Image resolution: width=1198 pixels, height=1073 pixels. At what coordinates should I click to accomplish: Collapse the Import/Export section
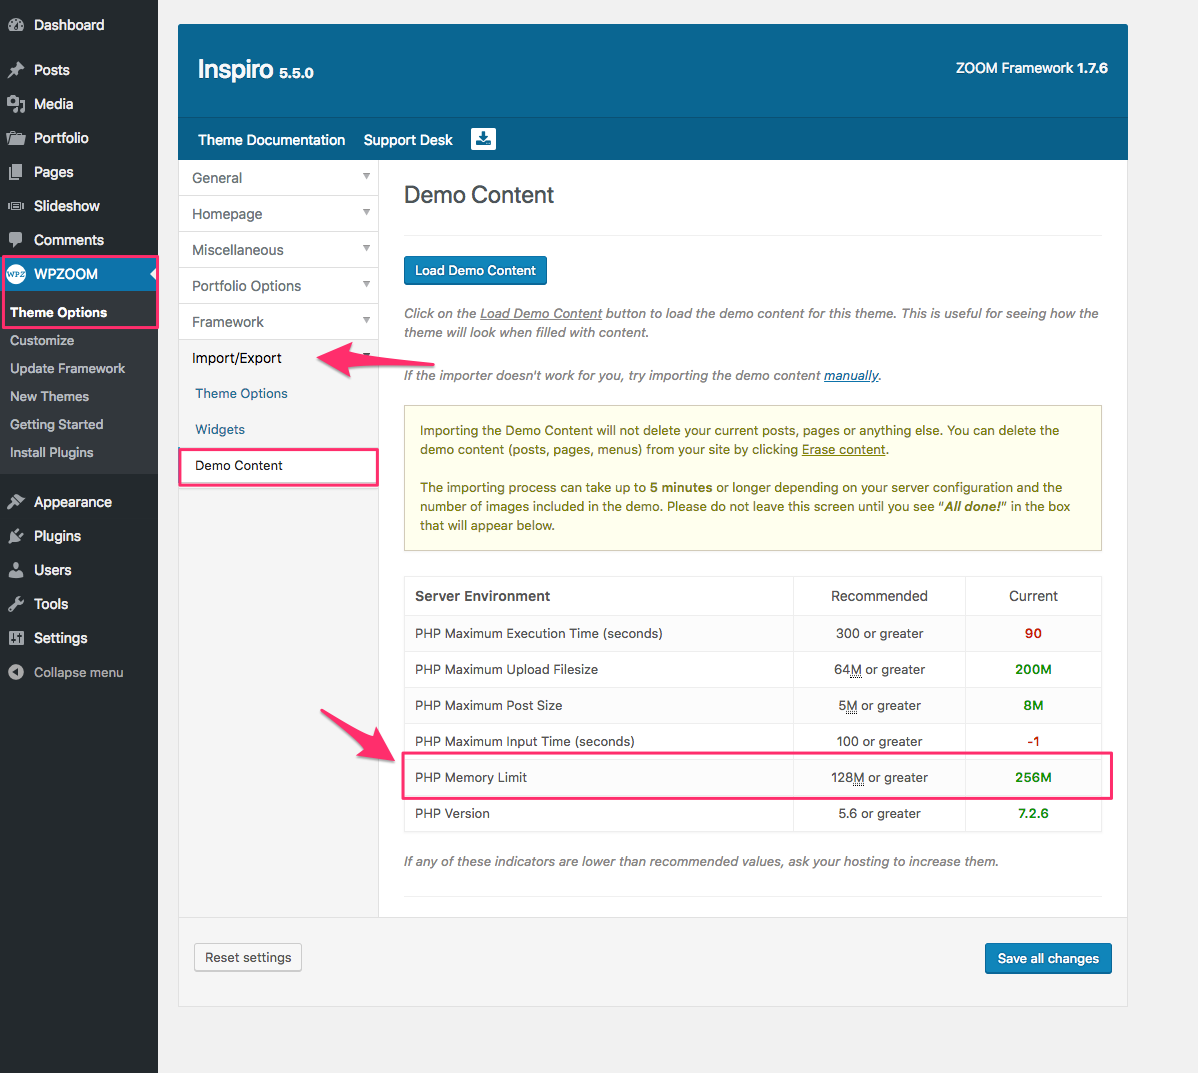[278, 357]
